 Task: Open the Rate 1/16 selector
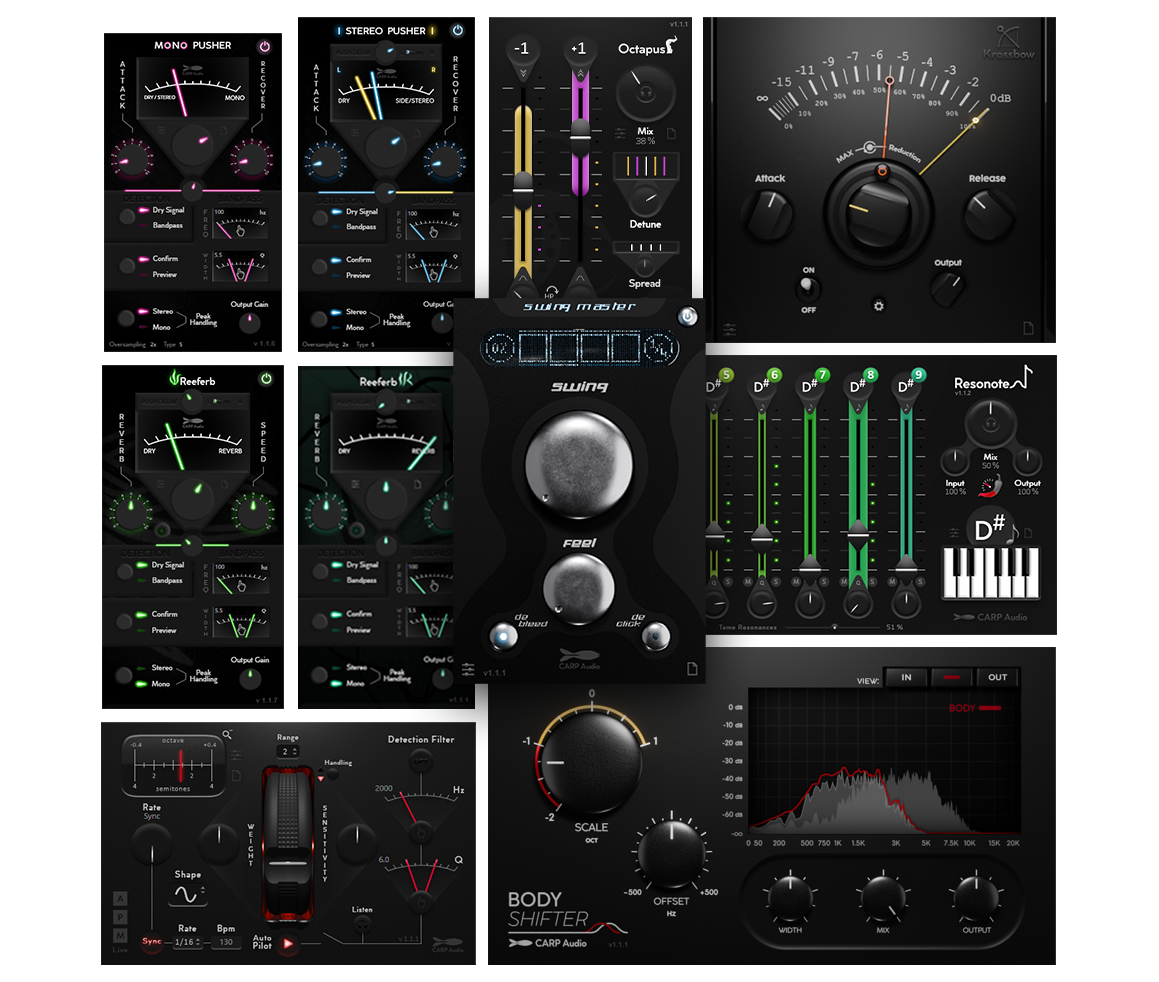[188, 941]
